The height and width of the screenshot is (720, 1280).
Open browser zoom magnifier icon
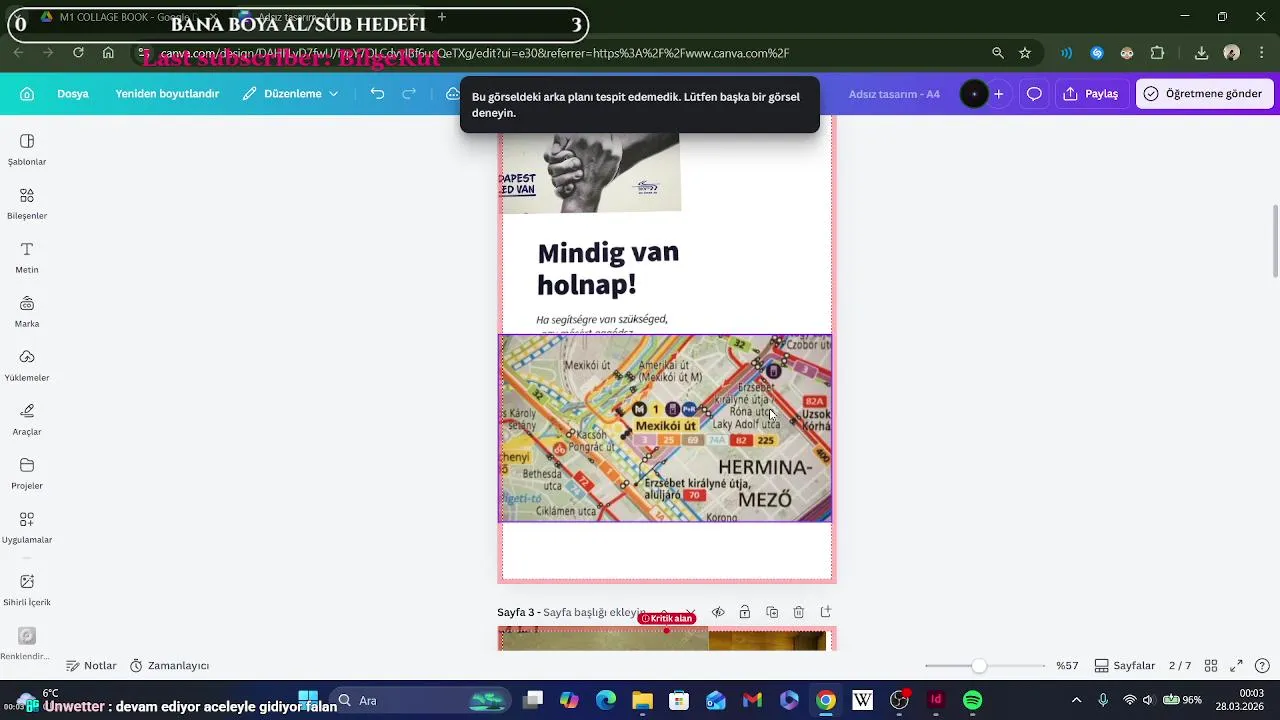[998, 53]
